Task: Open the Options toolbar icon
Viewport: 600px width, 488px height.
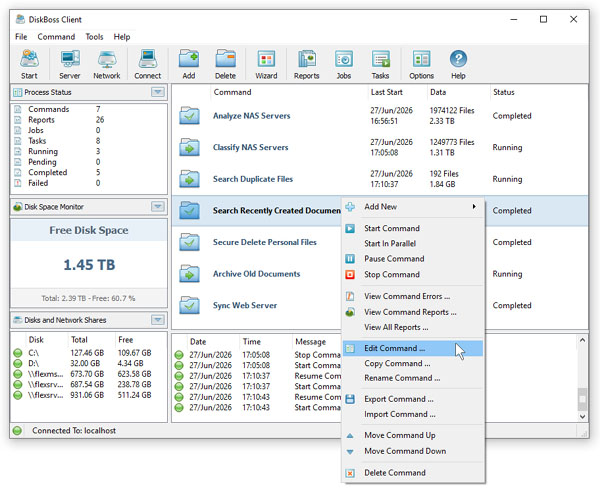Action: pos(421,64)
